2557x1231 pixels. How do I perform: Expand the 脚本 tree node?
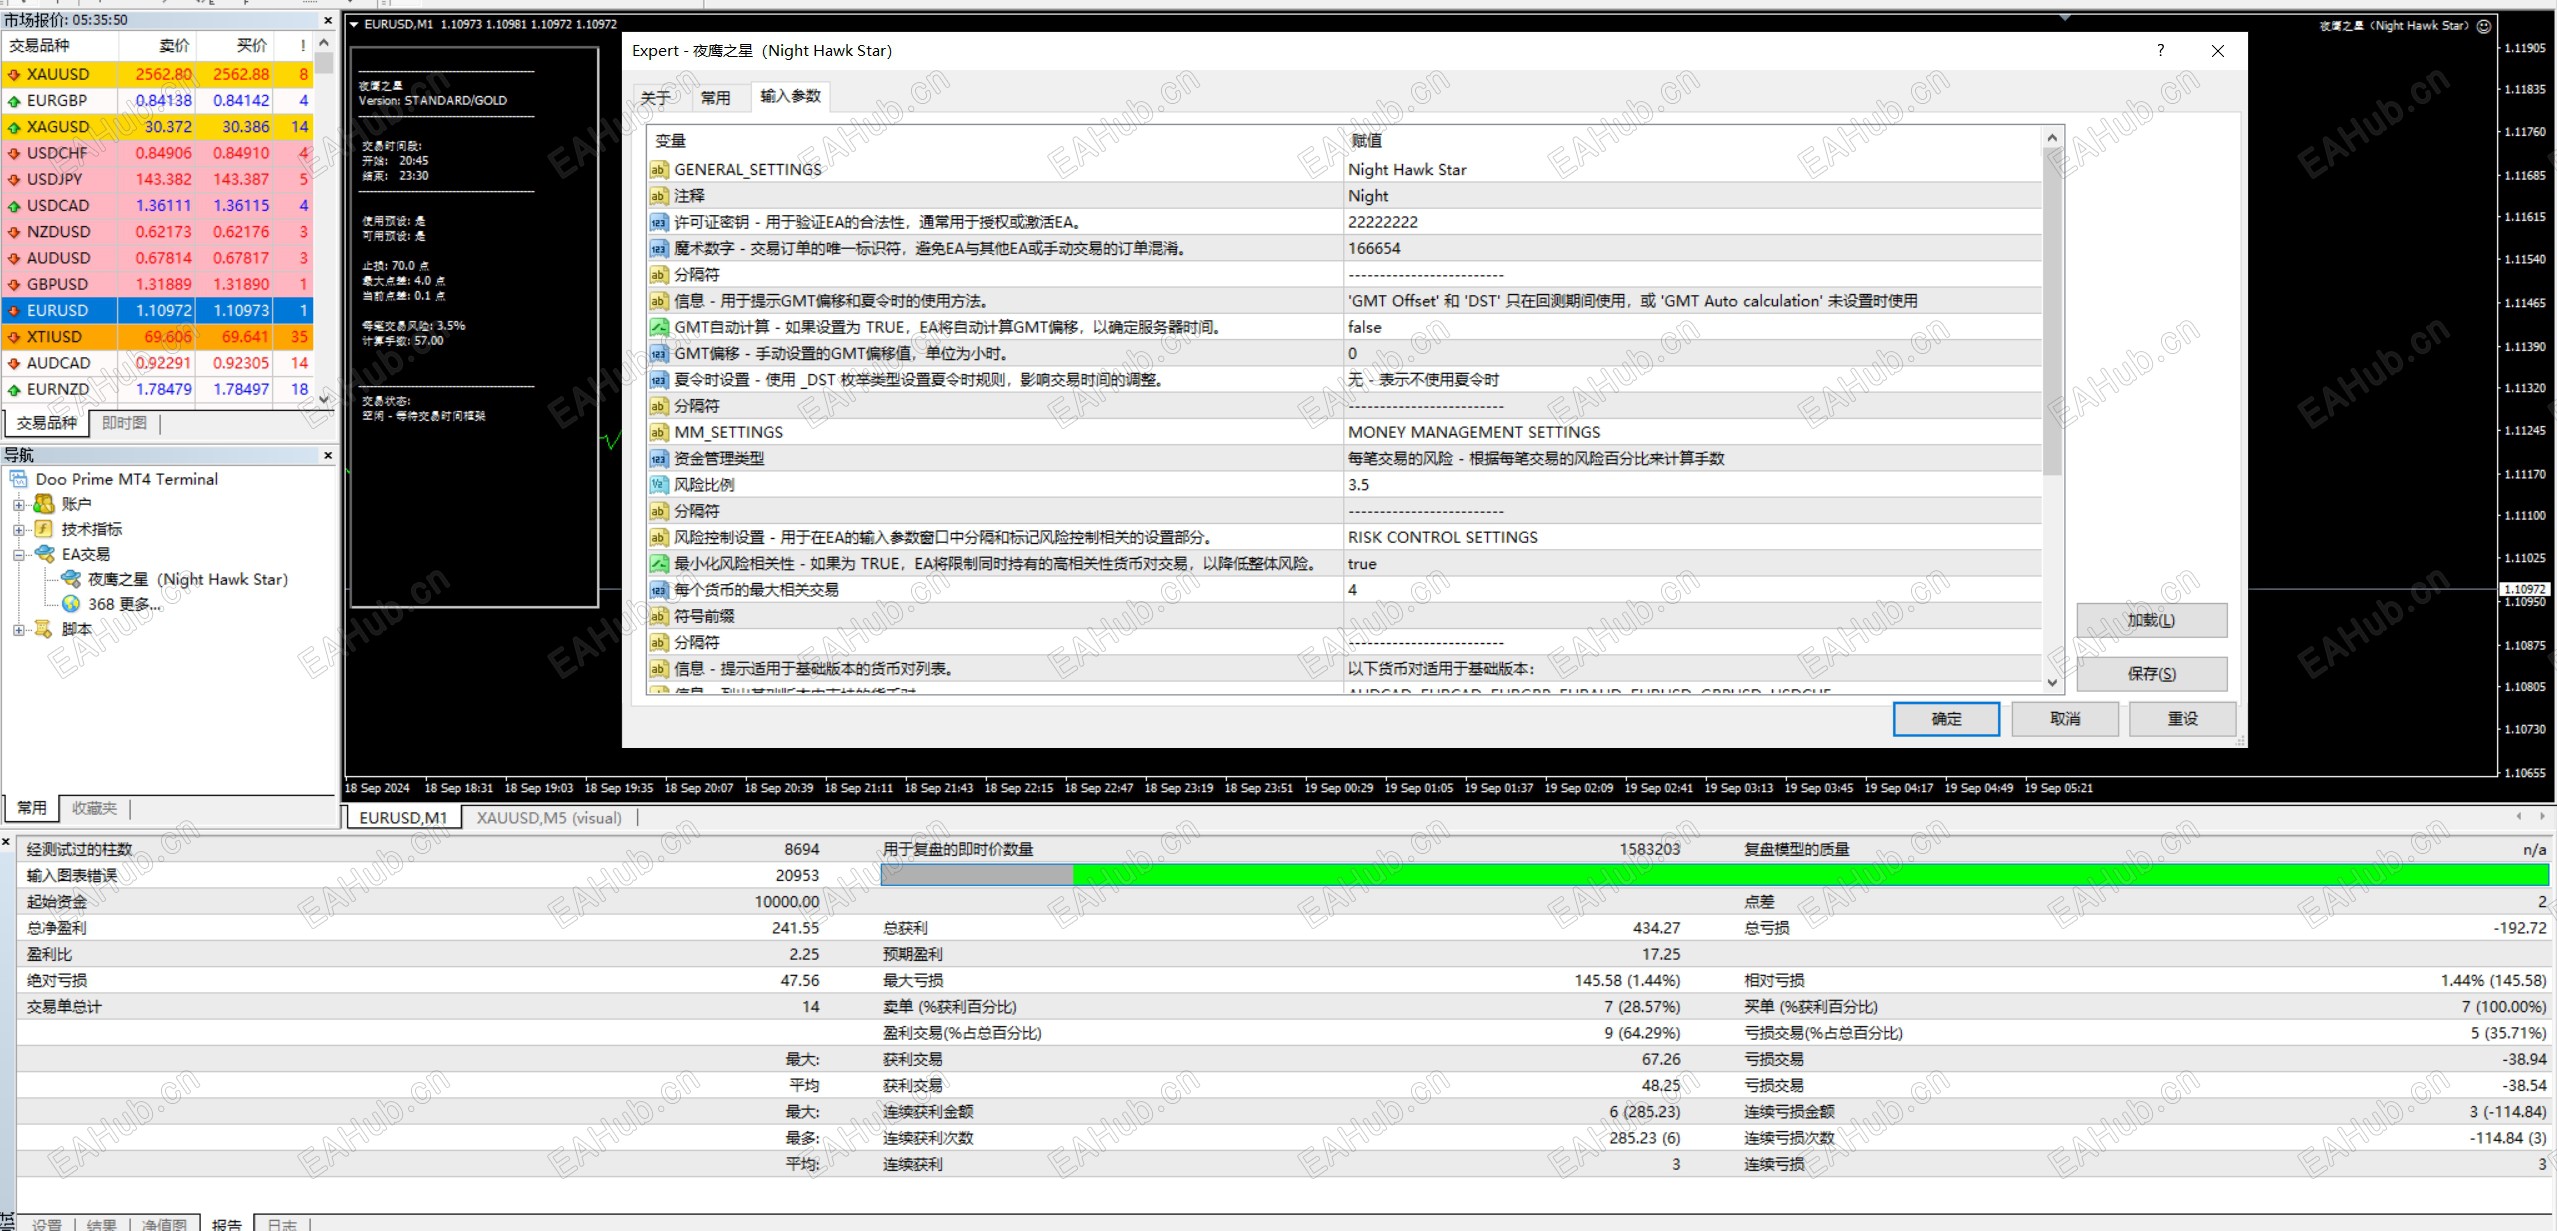click(18, 630)
